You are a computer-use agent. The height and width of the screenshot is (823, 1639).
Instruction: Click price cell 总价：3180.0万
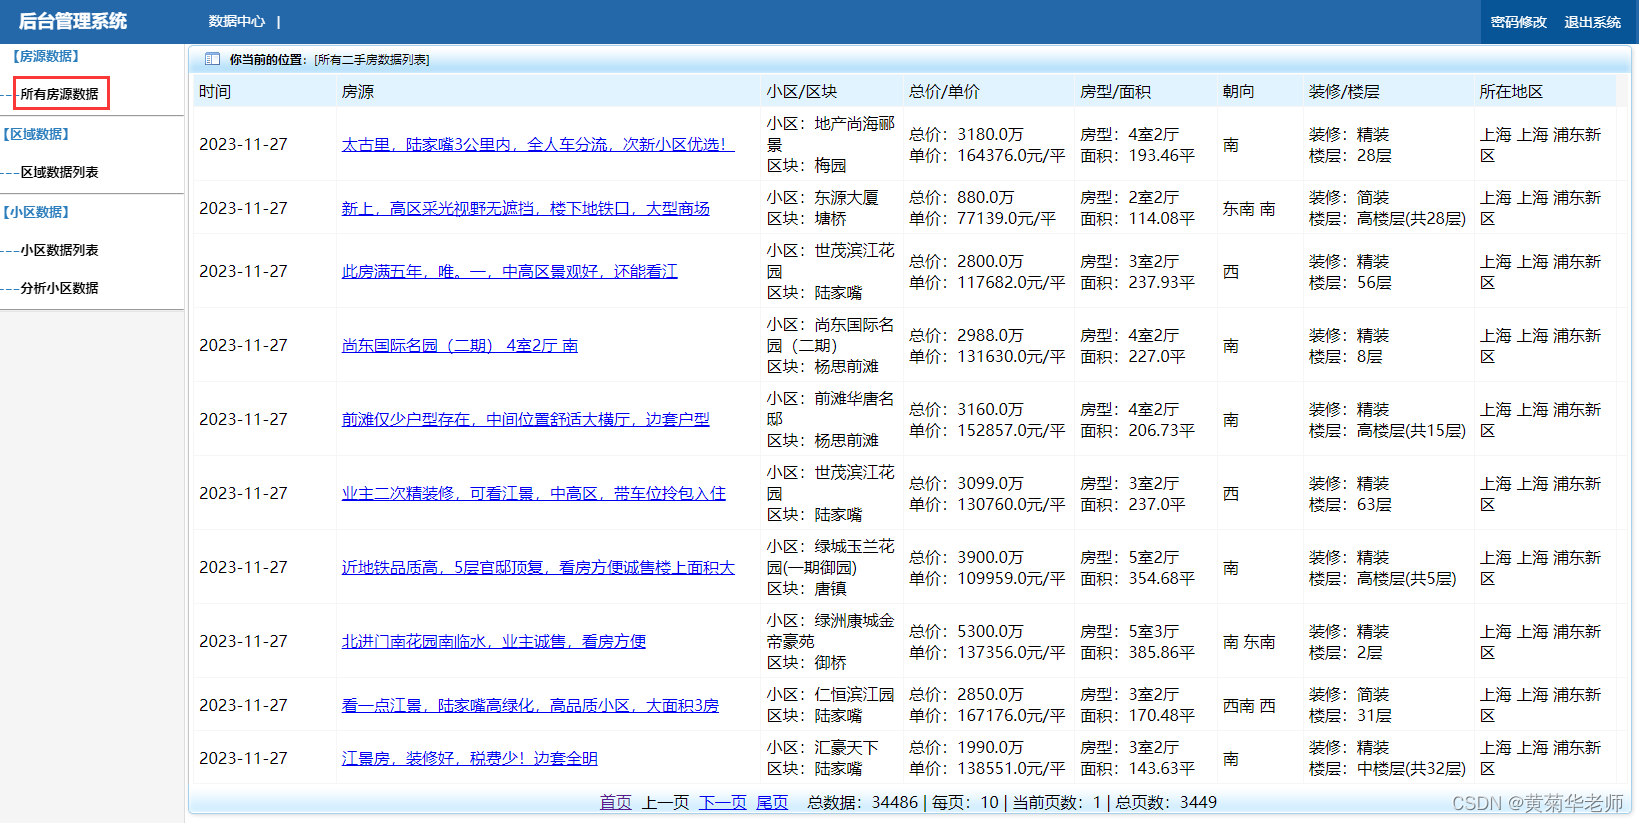(x=966, y=134)
